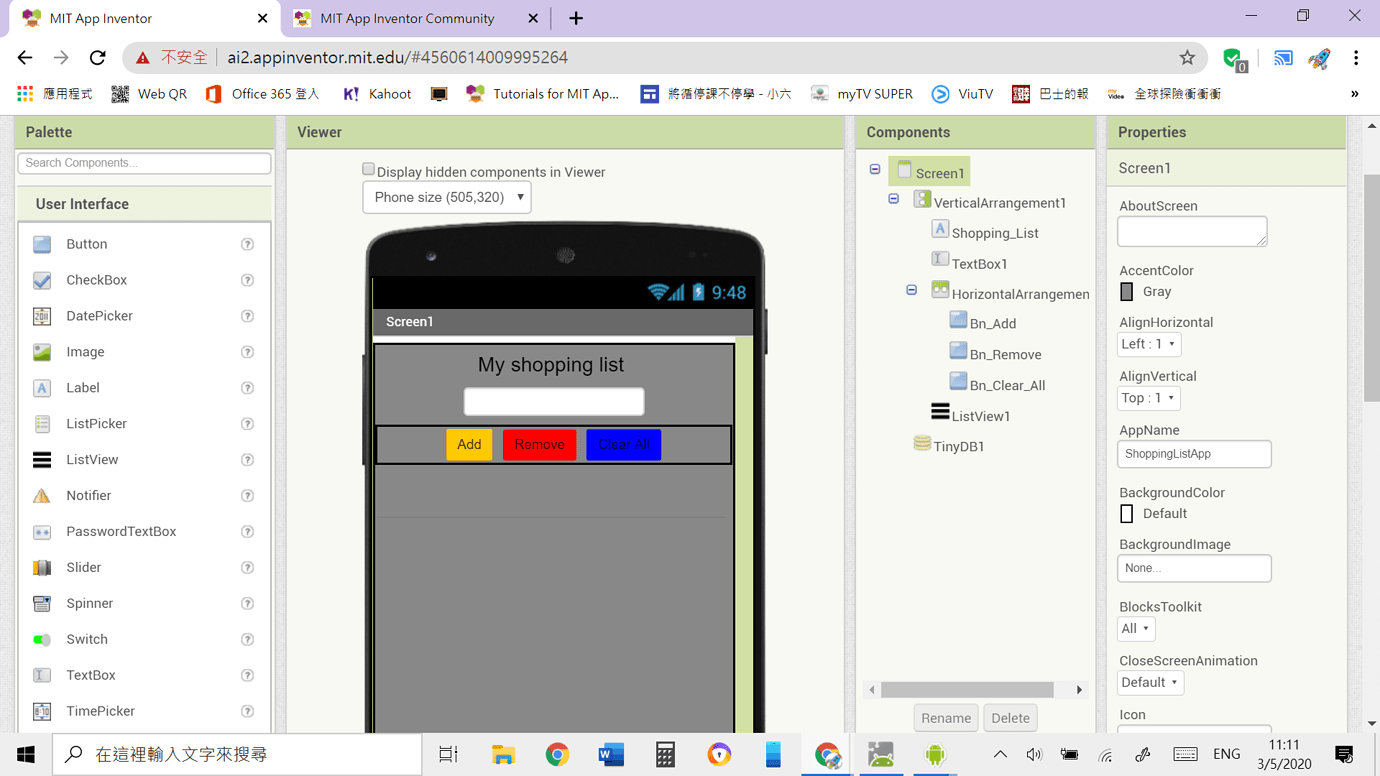Bookmark this page with the star icon

click(x=1187, y=58)
